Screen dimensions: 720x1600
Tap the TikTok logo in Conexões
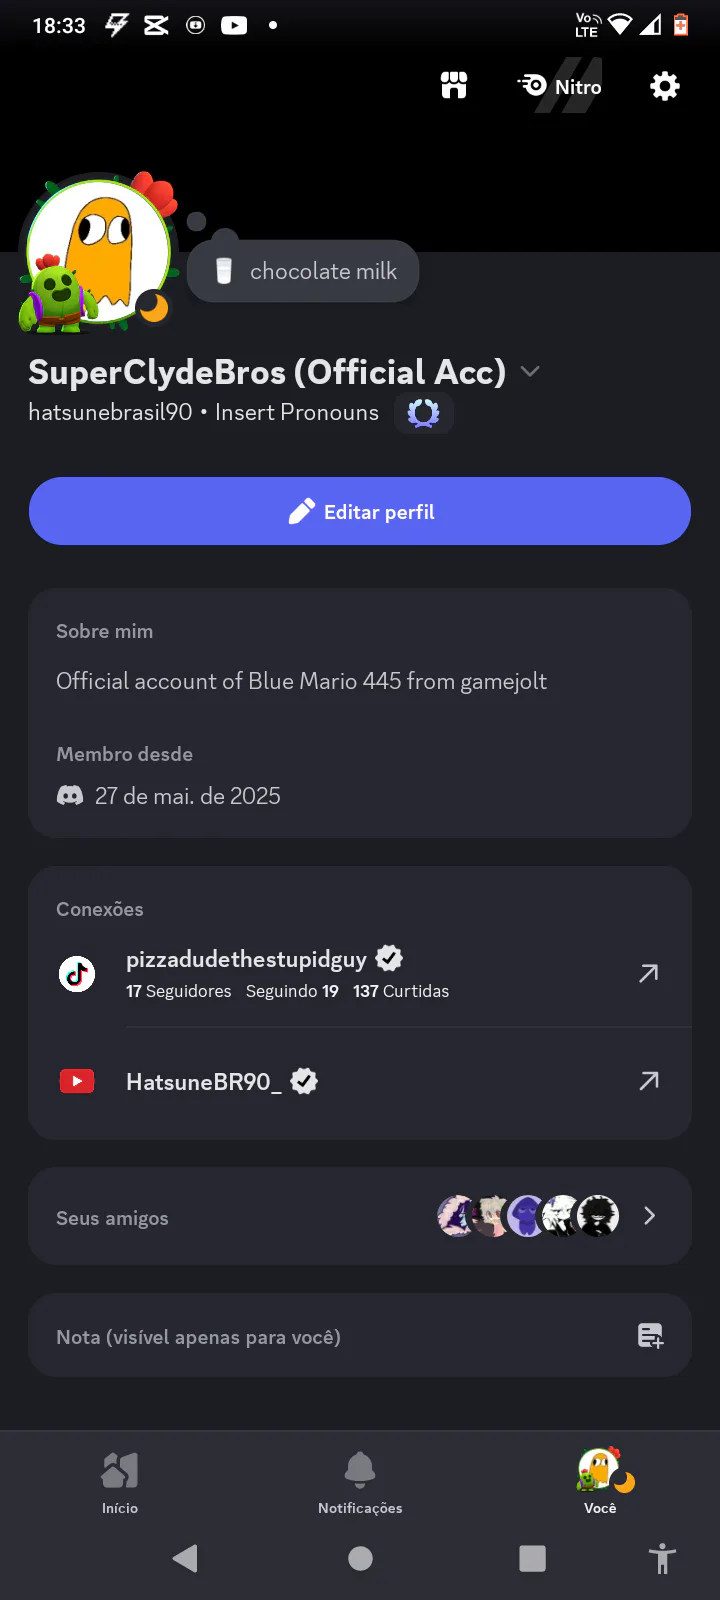click(77, 973)
